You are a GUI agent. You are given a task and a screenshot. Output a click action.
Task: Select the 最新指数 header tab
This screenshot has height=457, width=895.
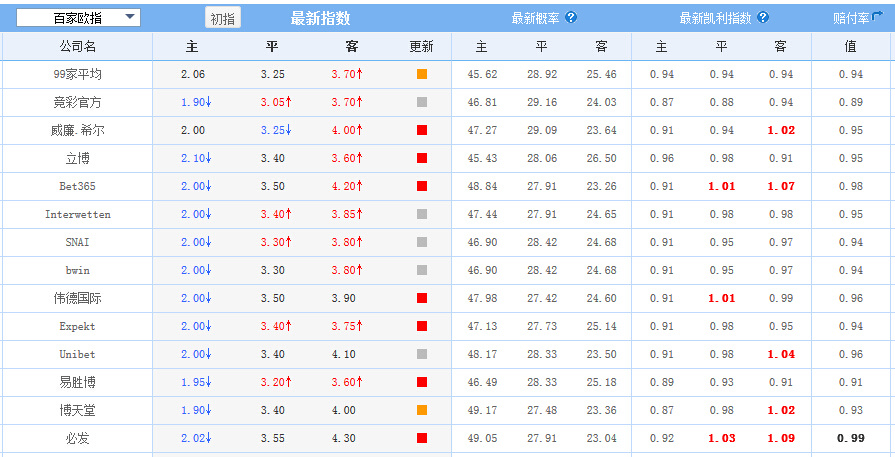pyautogui.click(x=320, y=18)
